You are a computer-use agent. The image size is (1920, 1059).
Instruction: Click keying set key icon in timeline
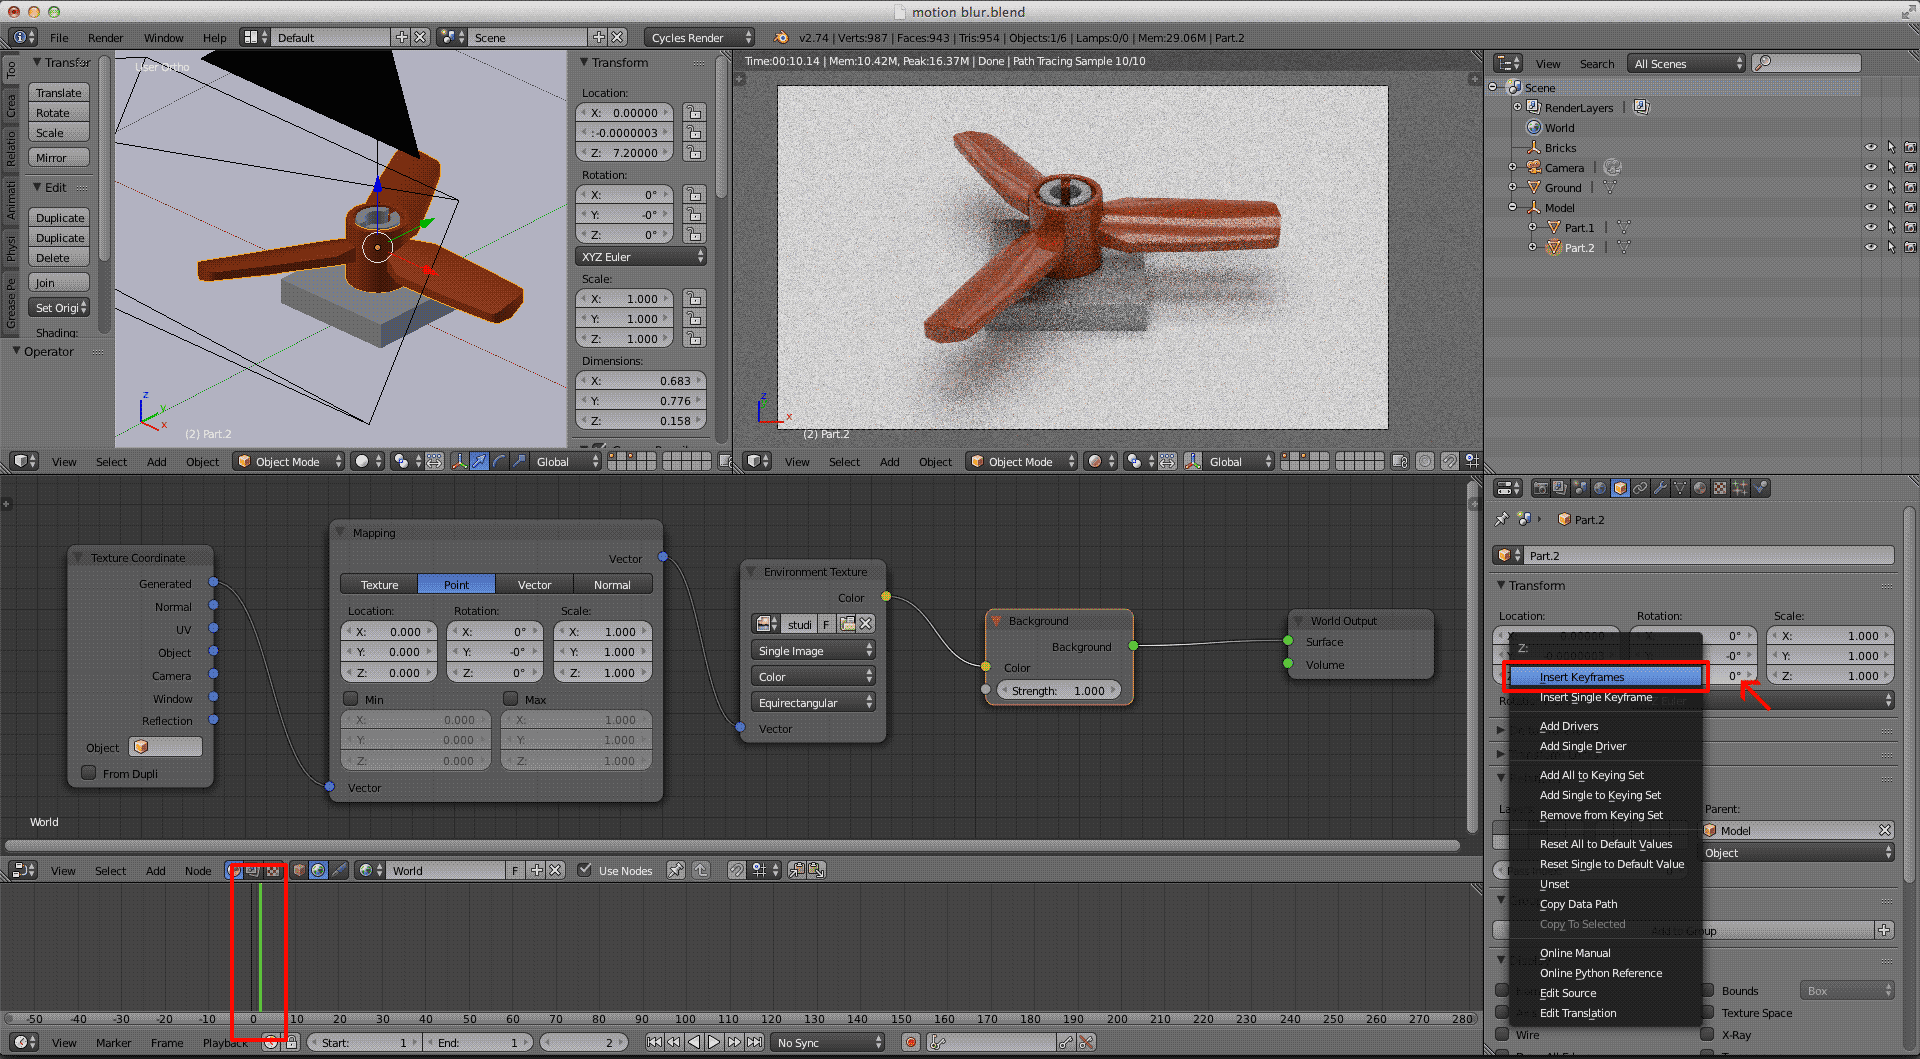(x=937, y=1042)
